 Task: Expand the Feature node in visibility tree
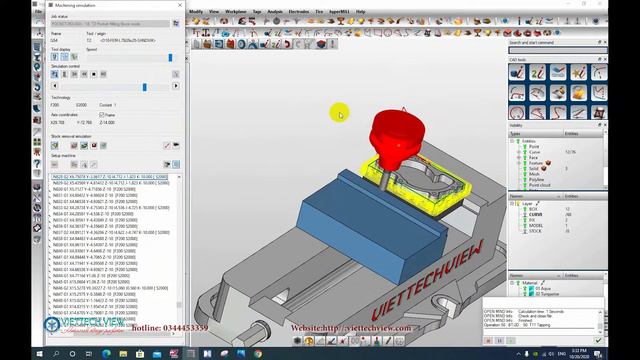click(x=519, y=163)
